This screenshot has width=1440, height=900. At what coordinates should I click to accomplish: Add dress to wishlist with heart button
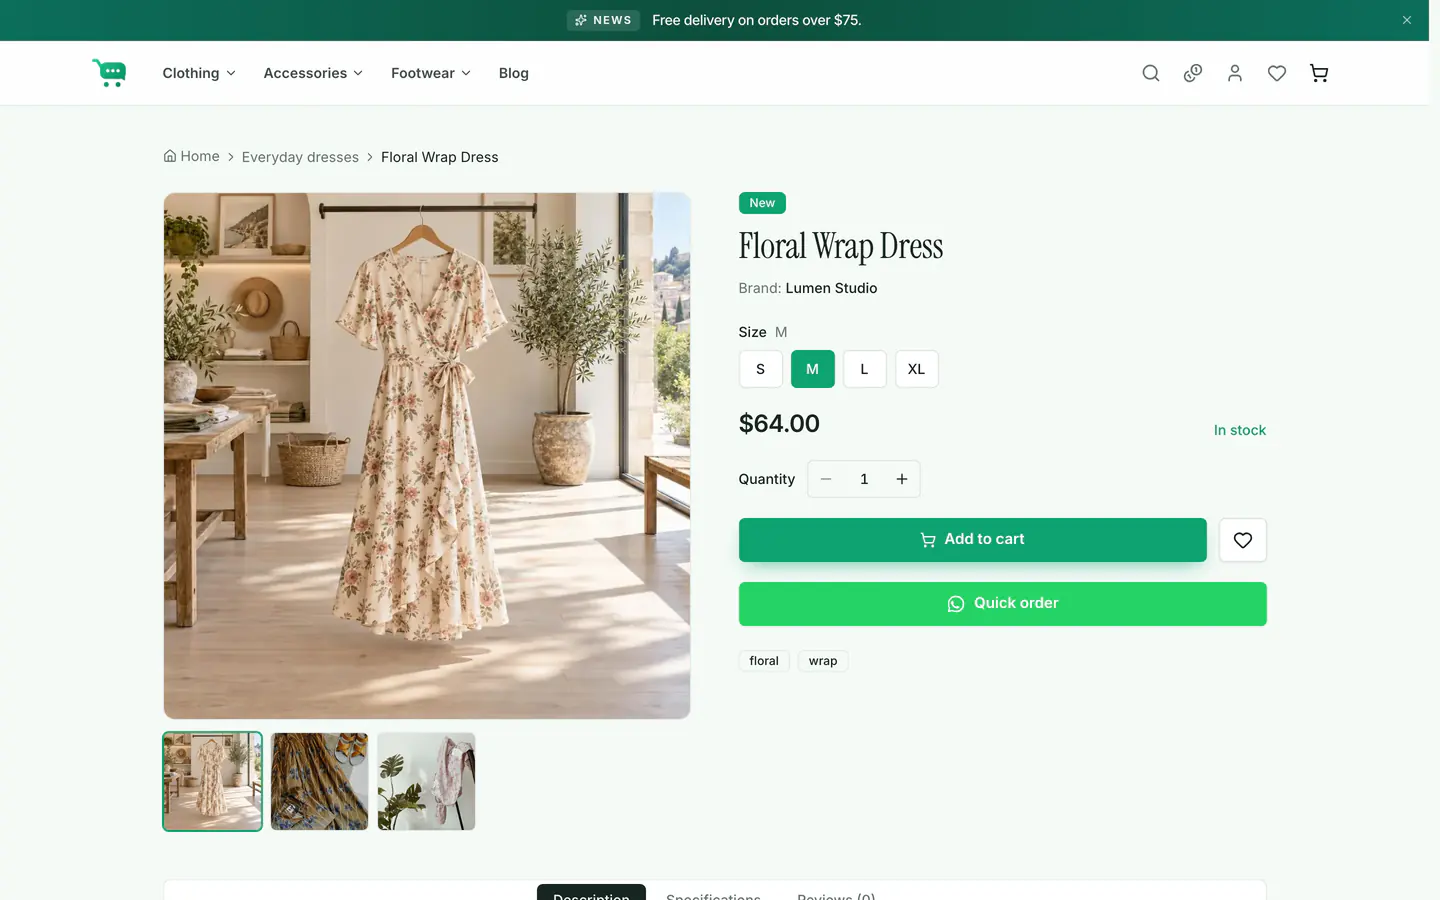click(x=1243, y=540)
